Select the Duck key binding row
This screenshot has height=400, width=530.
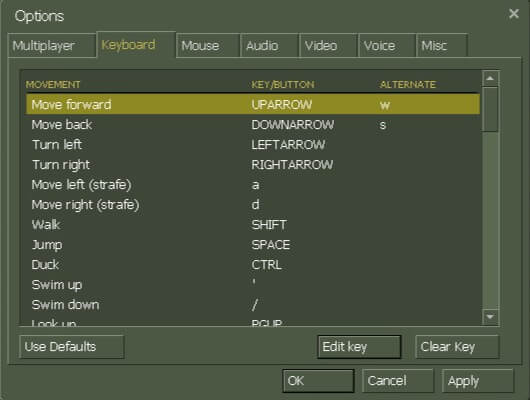(253, 265)
